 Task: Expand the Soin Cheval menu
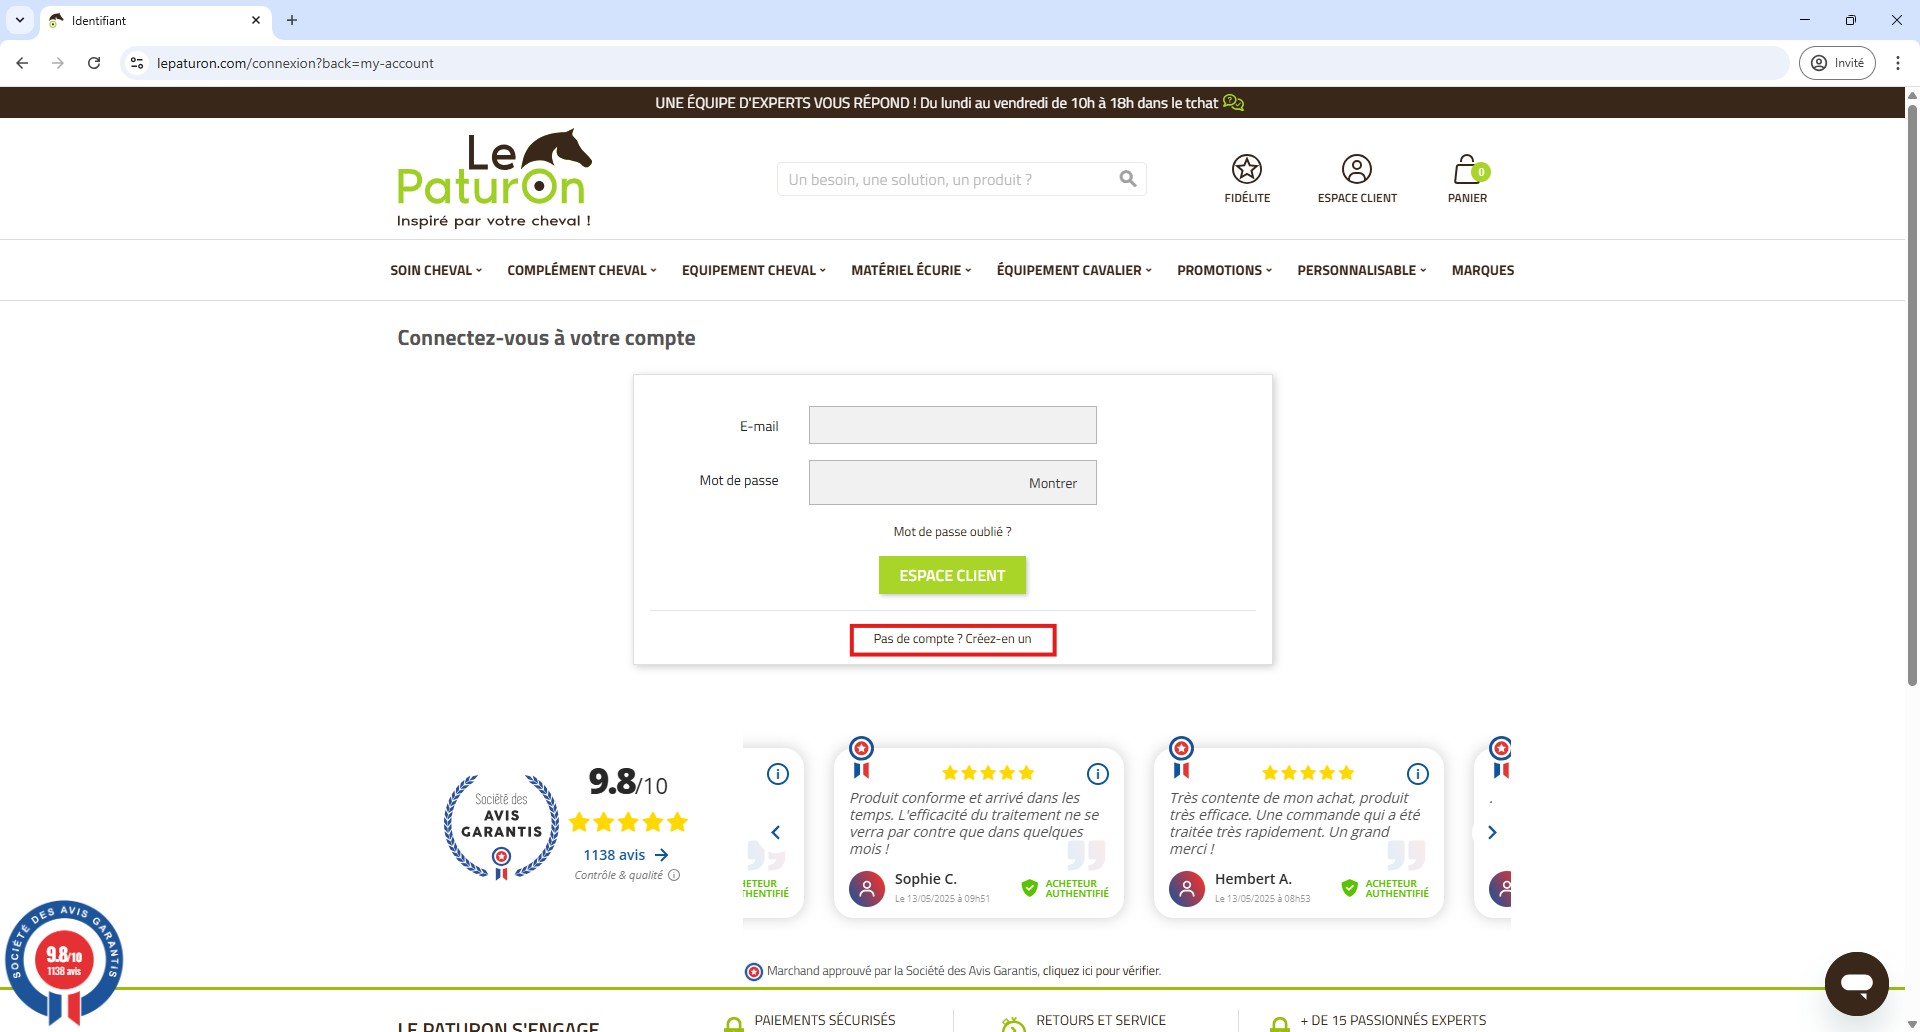[435, 270]
